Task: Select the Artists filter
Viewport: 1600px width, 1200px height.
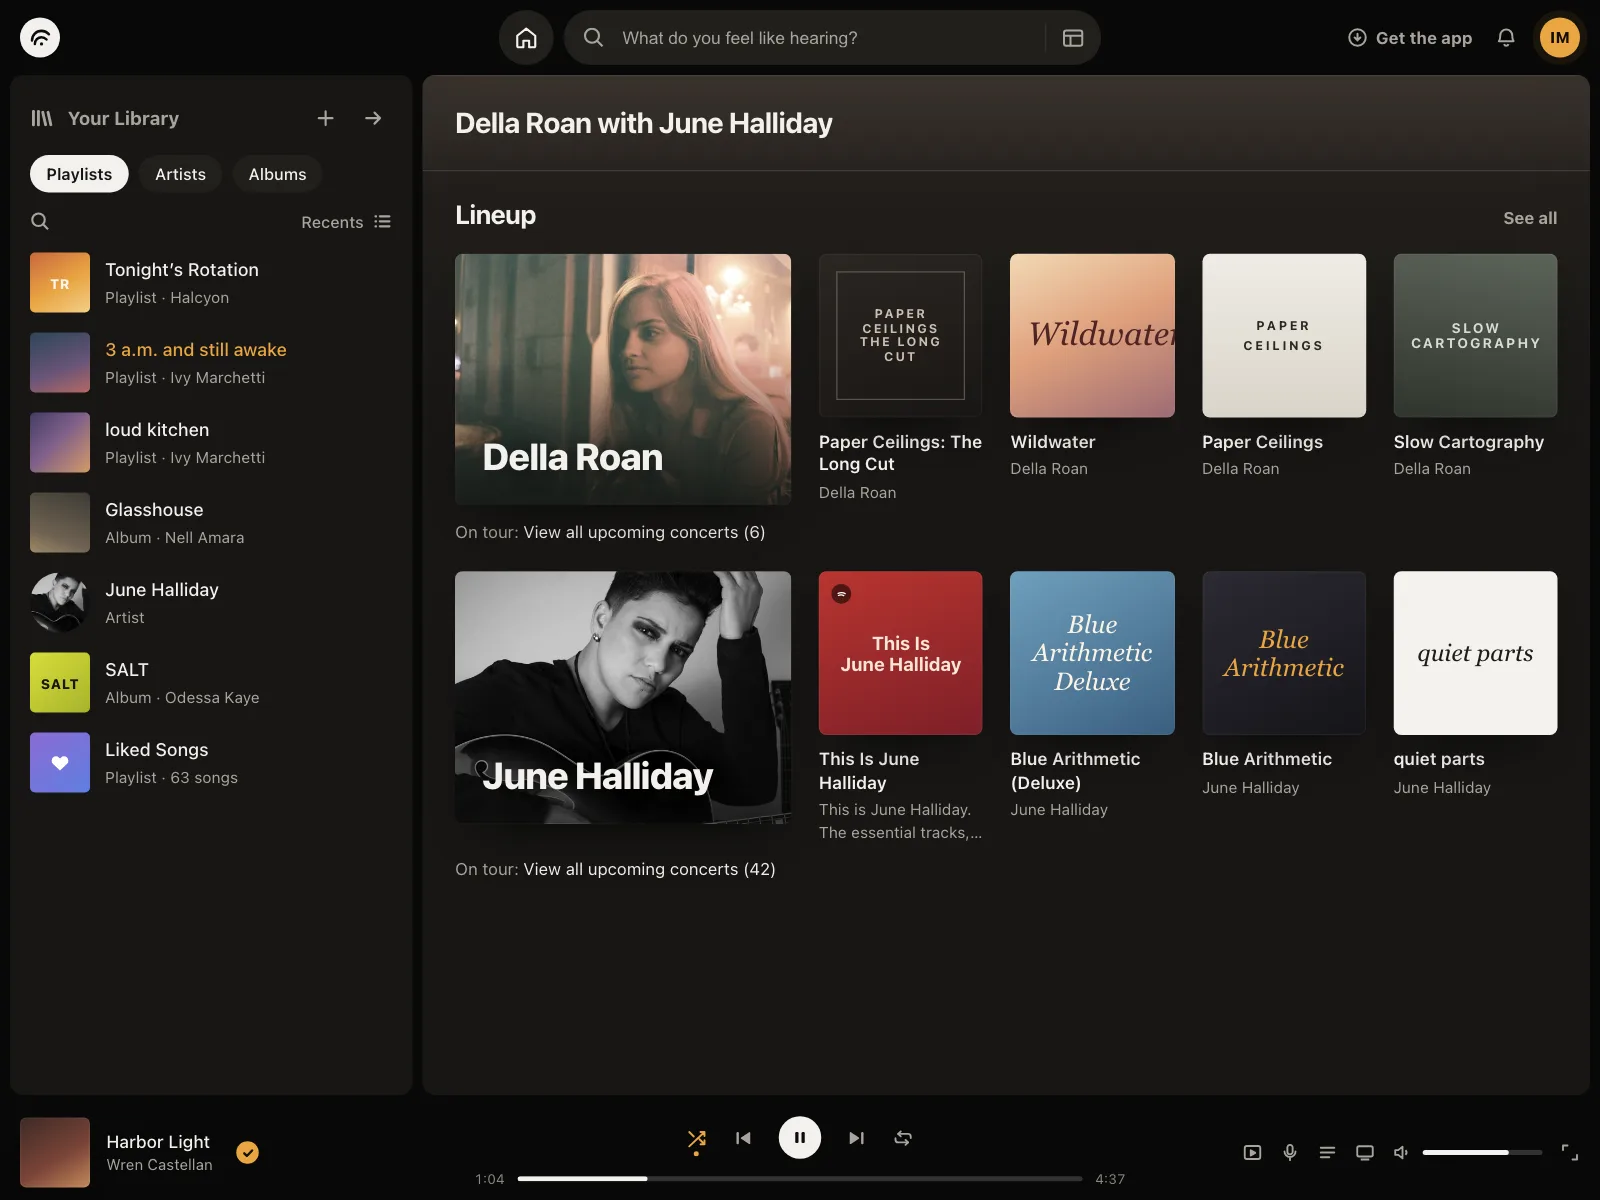Action: (x=180, y=174)
